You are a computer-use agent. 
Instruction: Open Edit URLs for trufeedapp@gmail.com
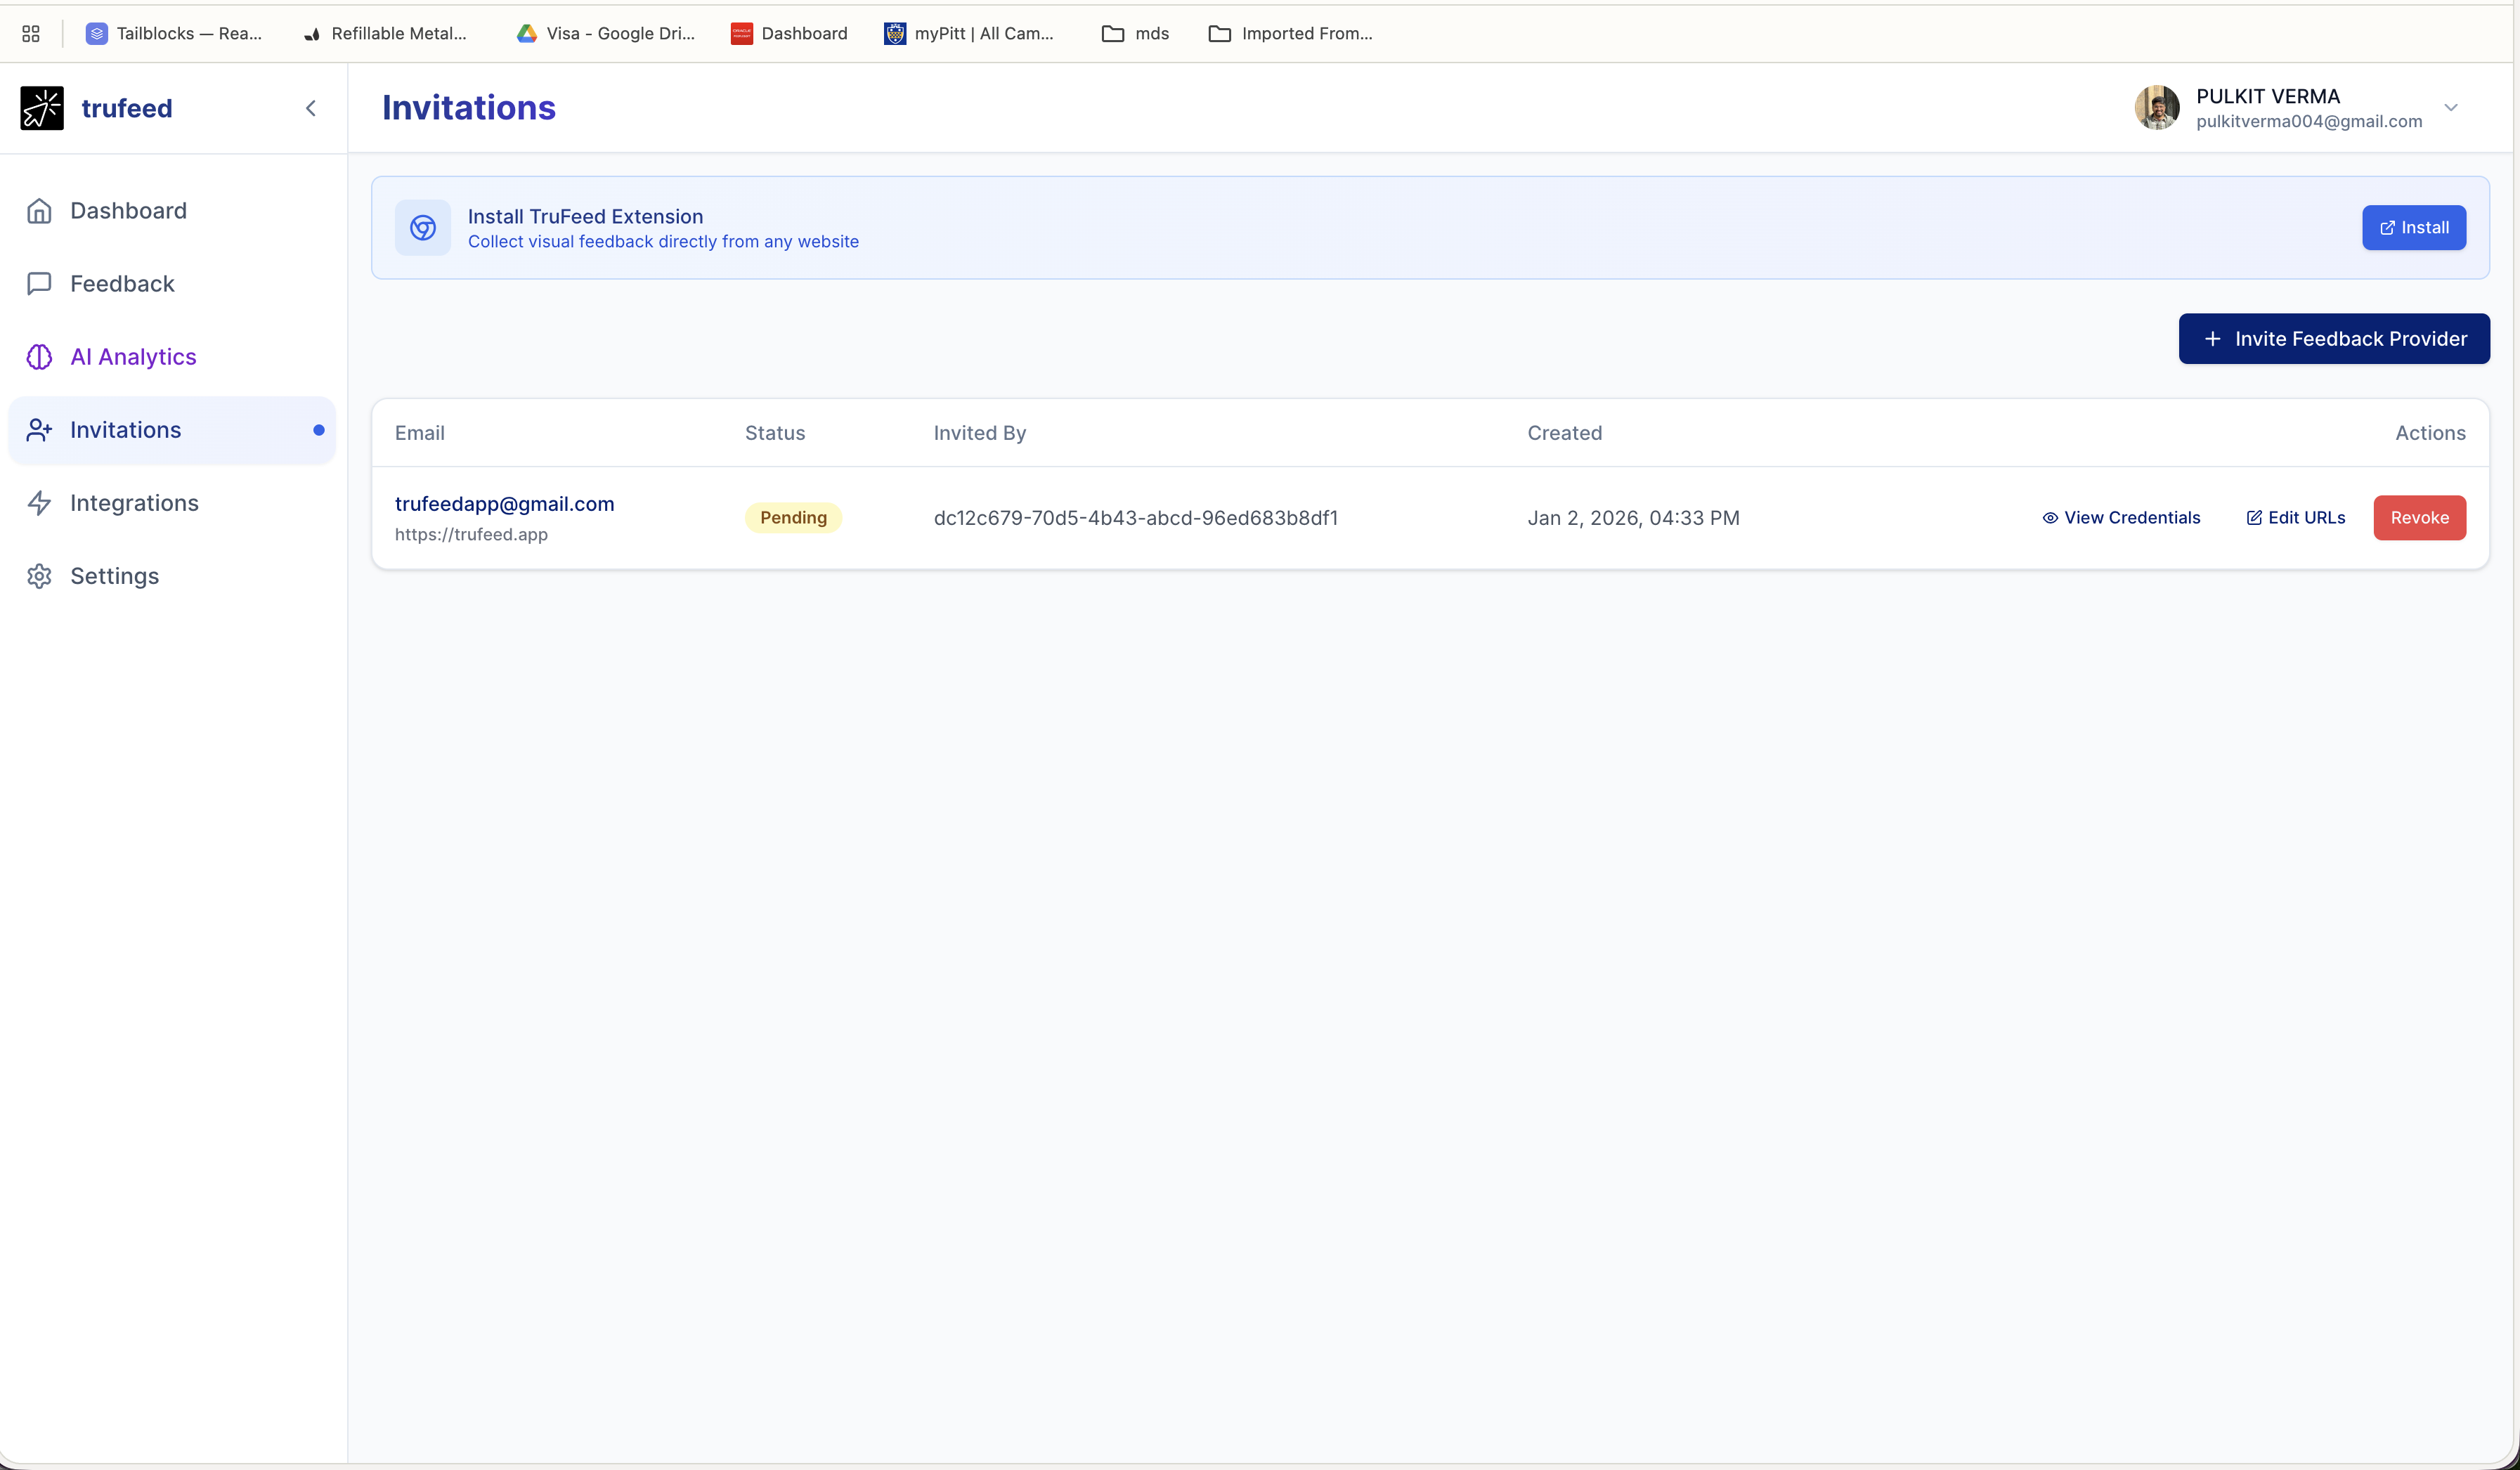click(x=2295, y=517)
